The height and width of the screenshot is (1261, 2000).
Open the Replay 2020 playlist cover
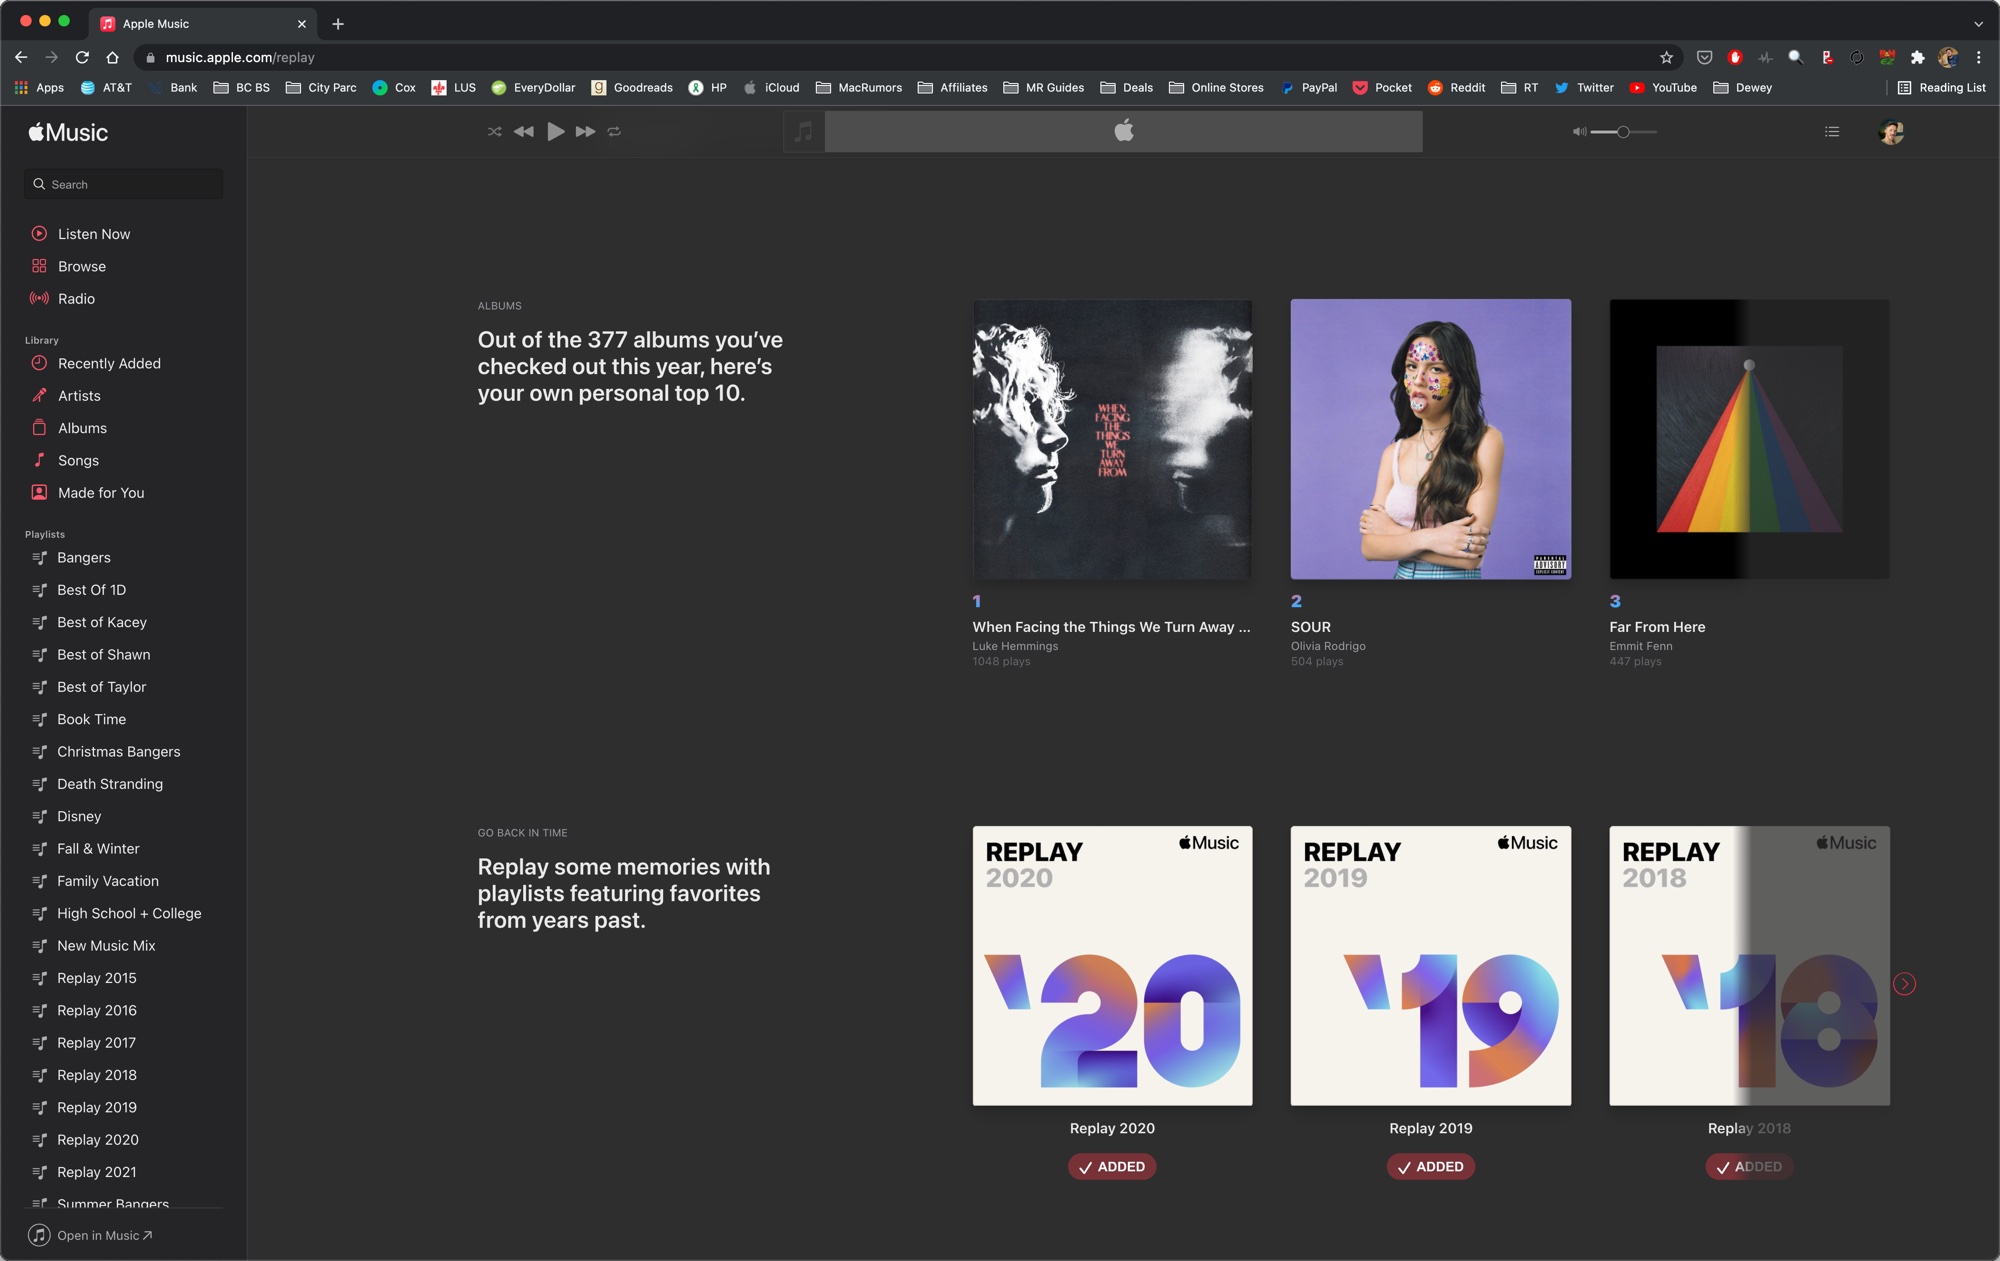[1112, 965]
